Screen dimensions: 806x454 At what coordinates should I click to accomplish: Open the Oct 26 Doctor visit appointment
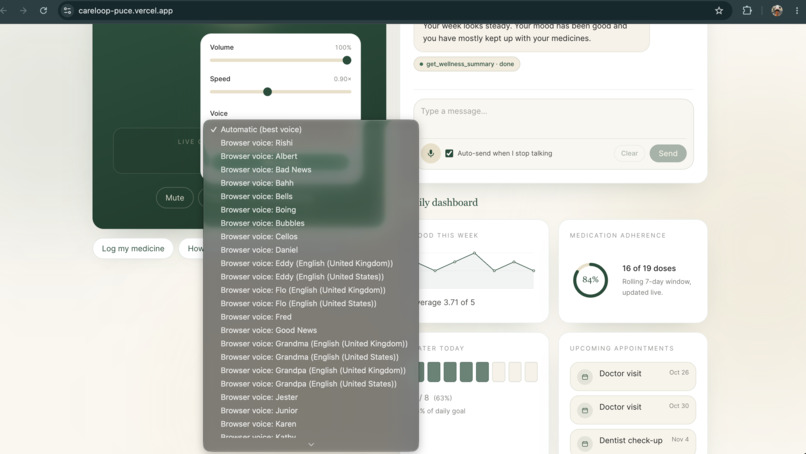(633, 376)
